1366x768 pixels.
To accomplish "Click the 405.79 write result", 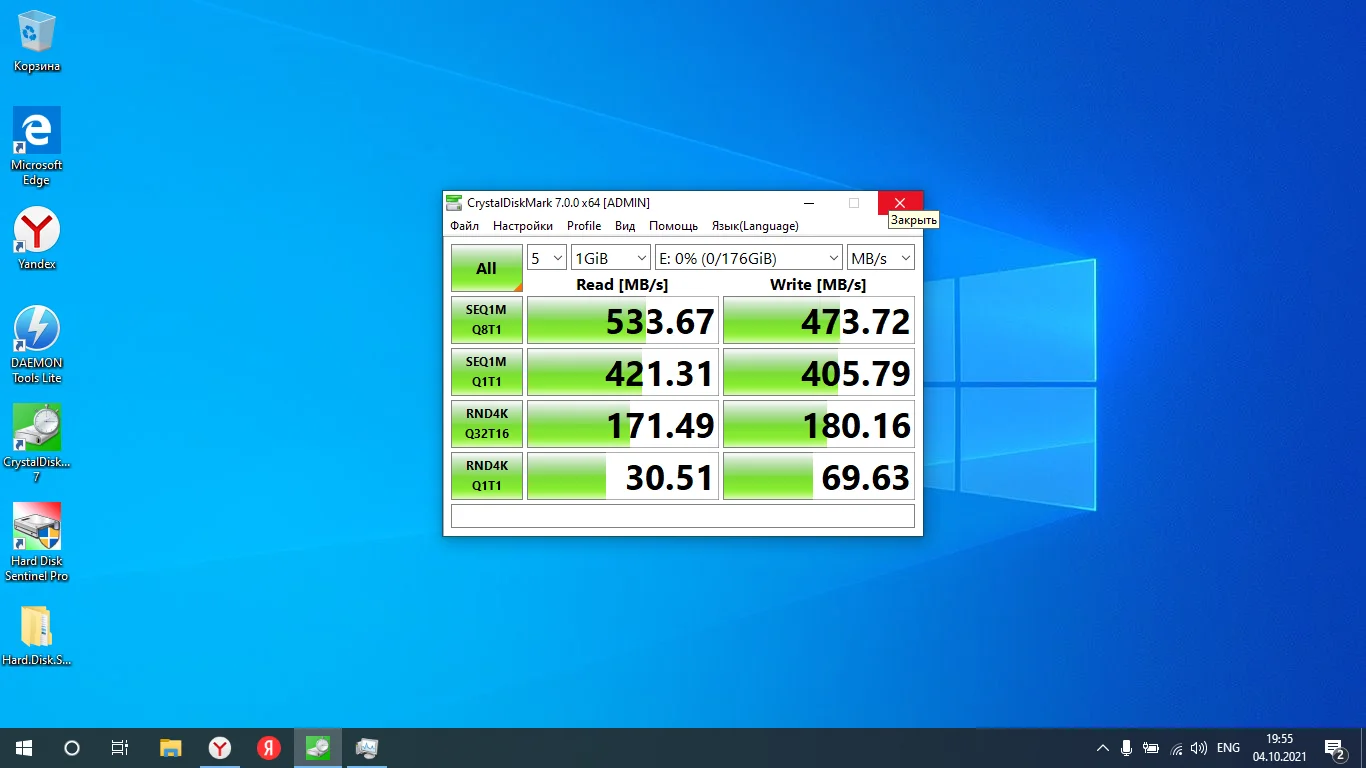I will [x=819, y=373].
